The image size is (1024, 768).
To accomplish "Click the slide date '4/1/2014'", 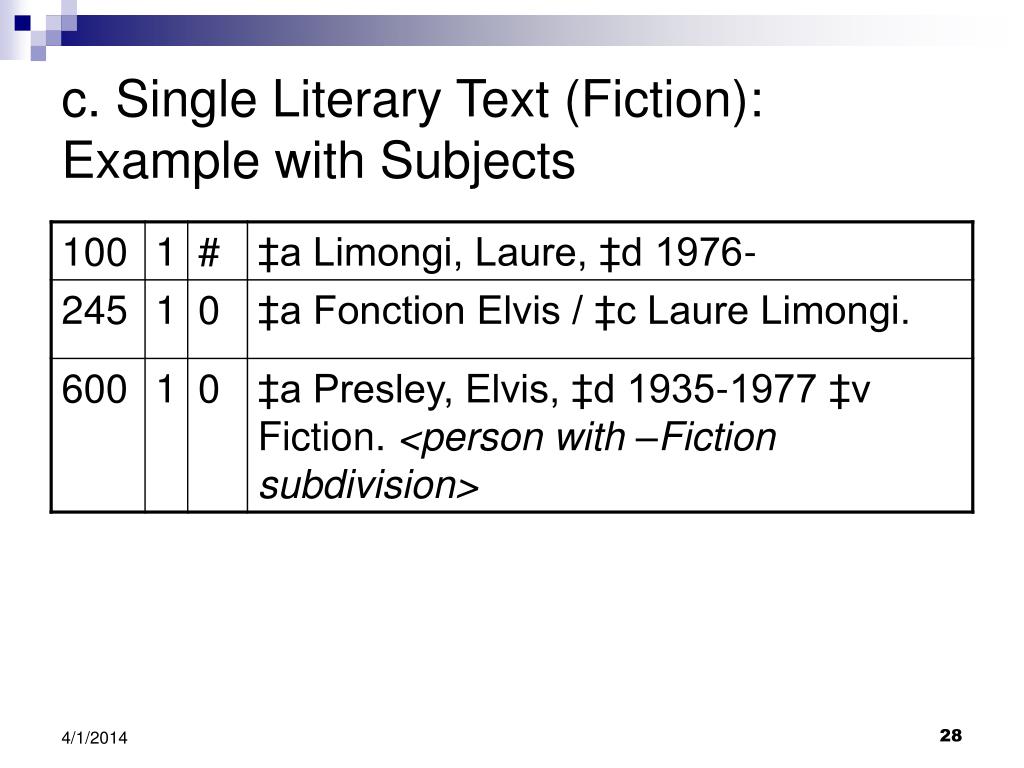I will click(95, 738).
